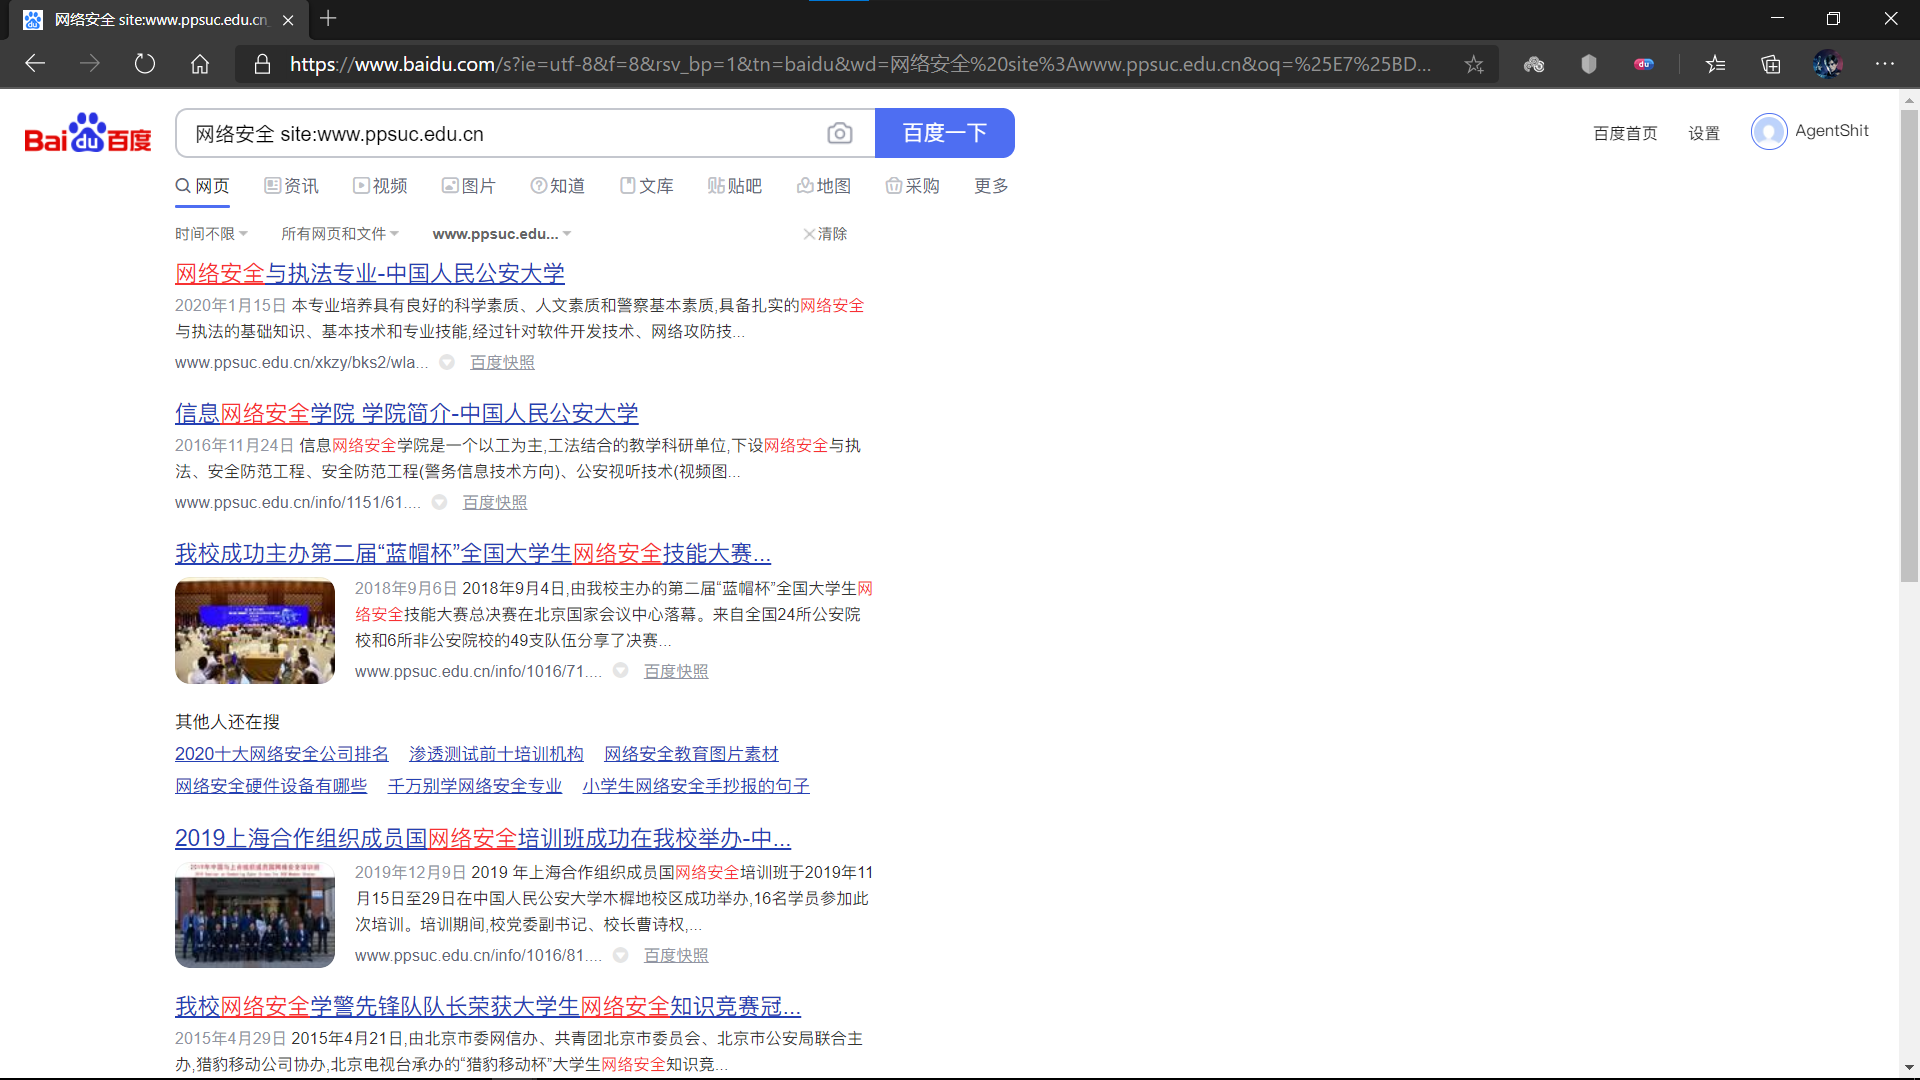Viewport: 1920px width, 1080px height.
Task: Open the browser settings ellipsis menu
Action: [x=1885, y=64]
